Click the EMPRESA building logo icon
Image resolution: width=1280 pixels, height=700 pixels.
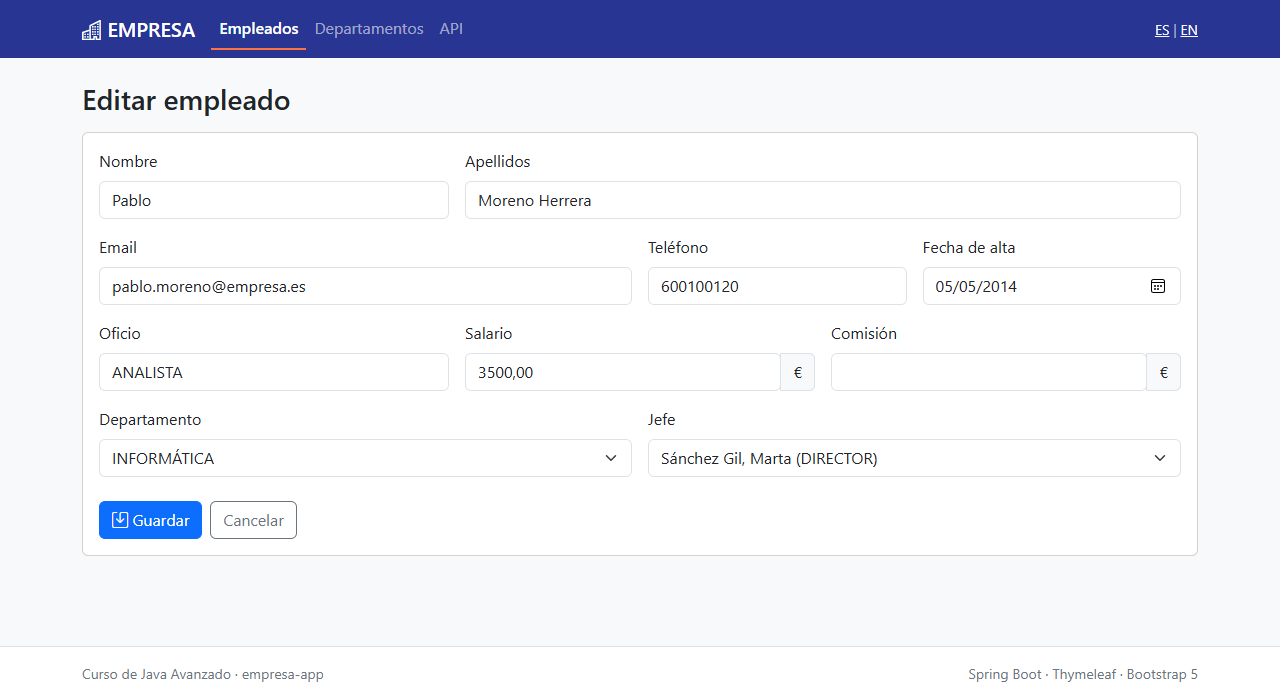(91, 30)
